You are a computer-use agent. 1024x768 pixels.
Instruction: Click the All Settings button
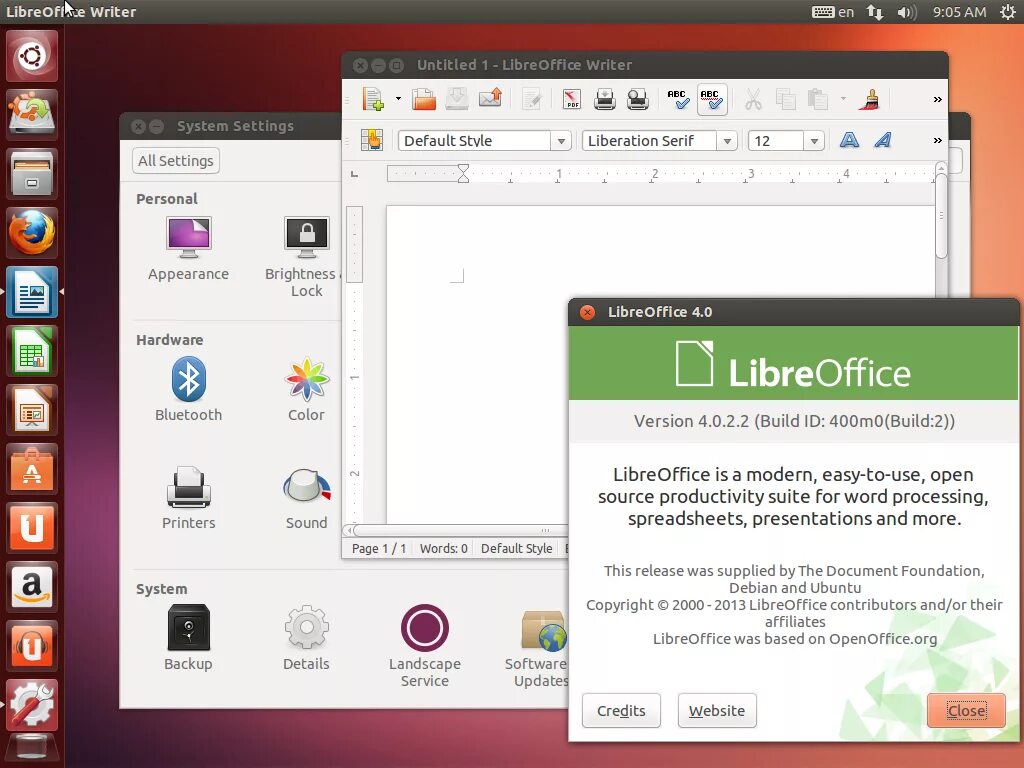176,161
